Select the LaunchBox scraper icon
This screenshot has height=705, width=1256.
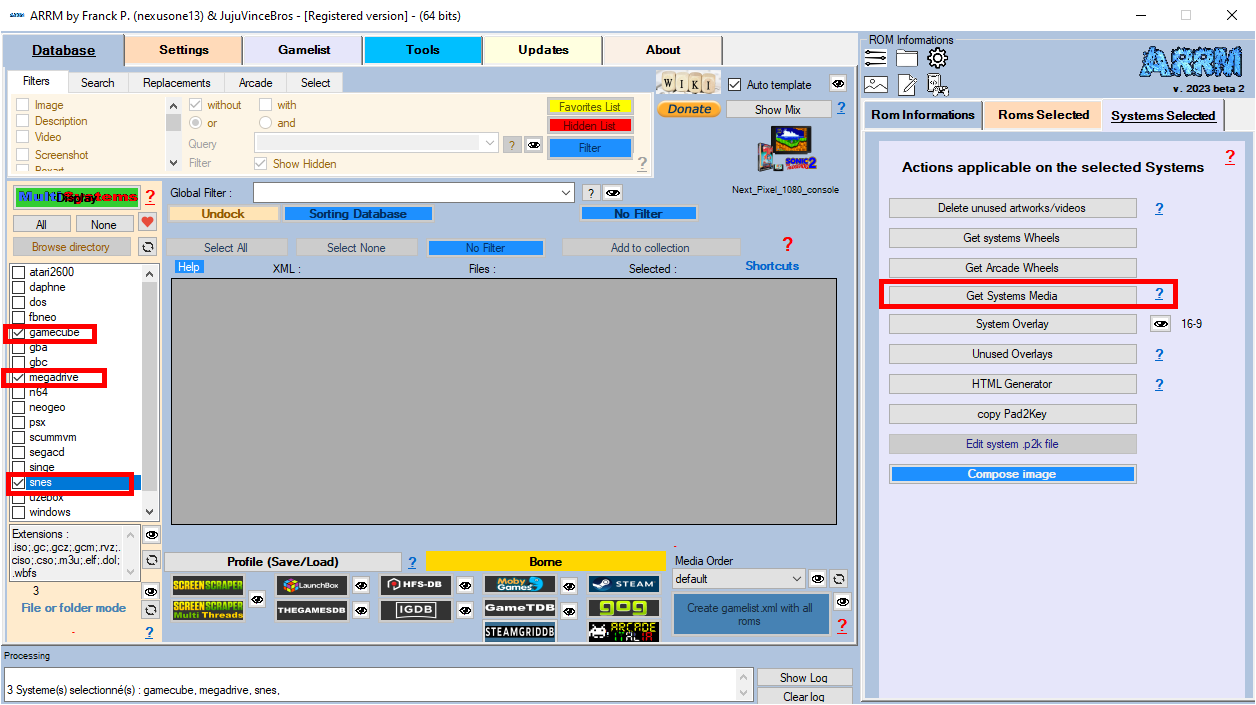pos(311,585)
